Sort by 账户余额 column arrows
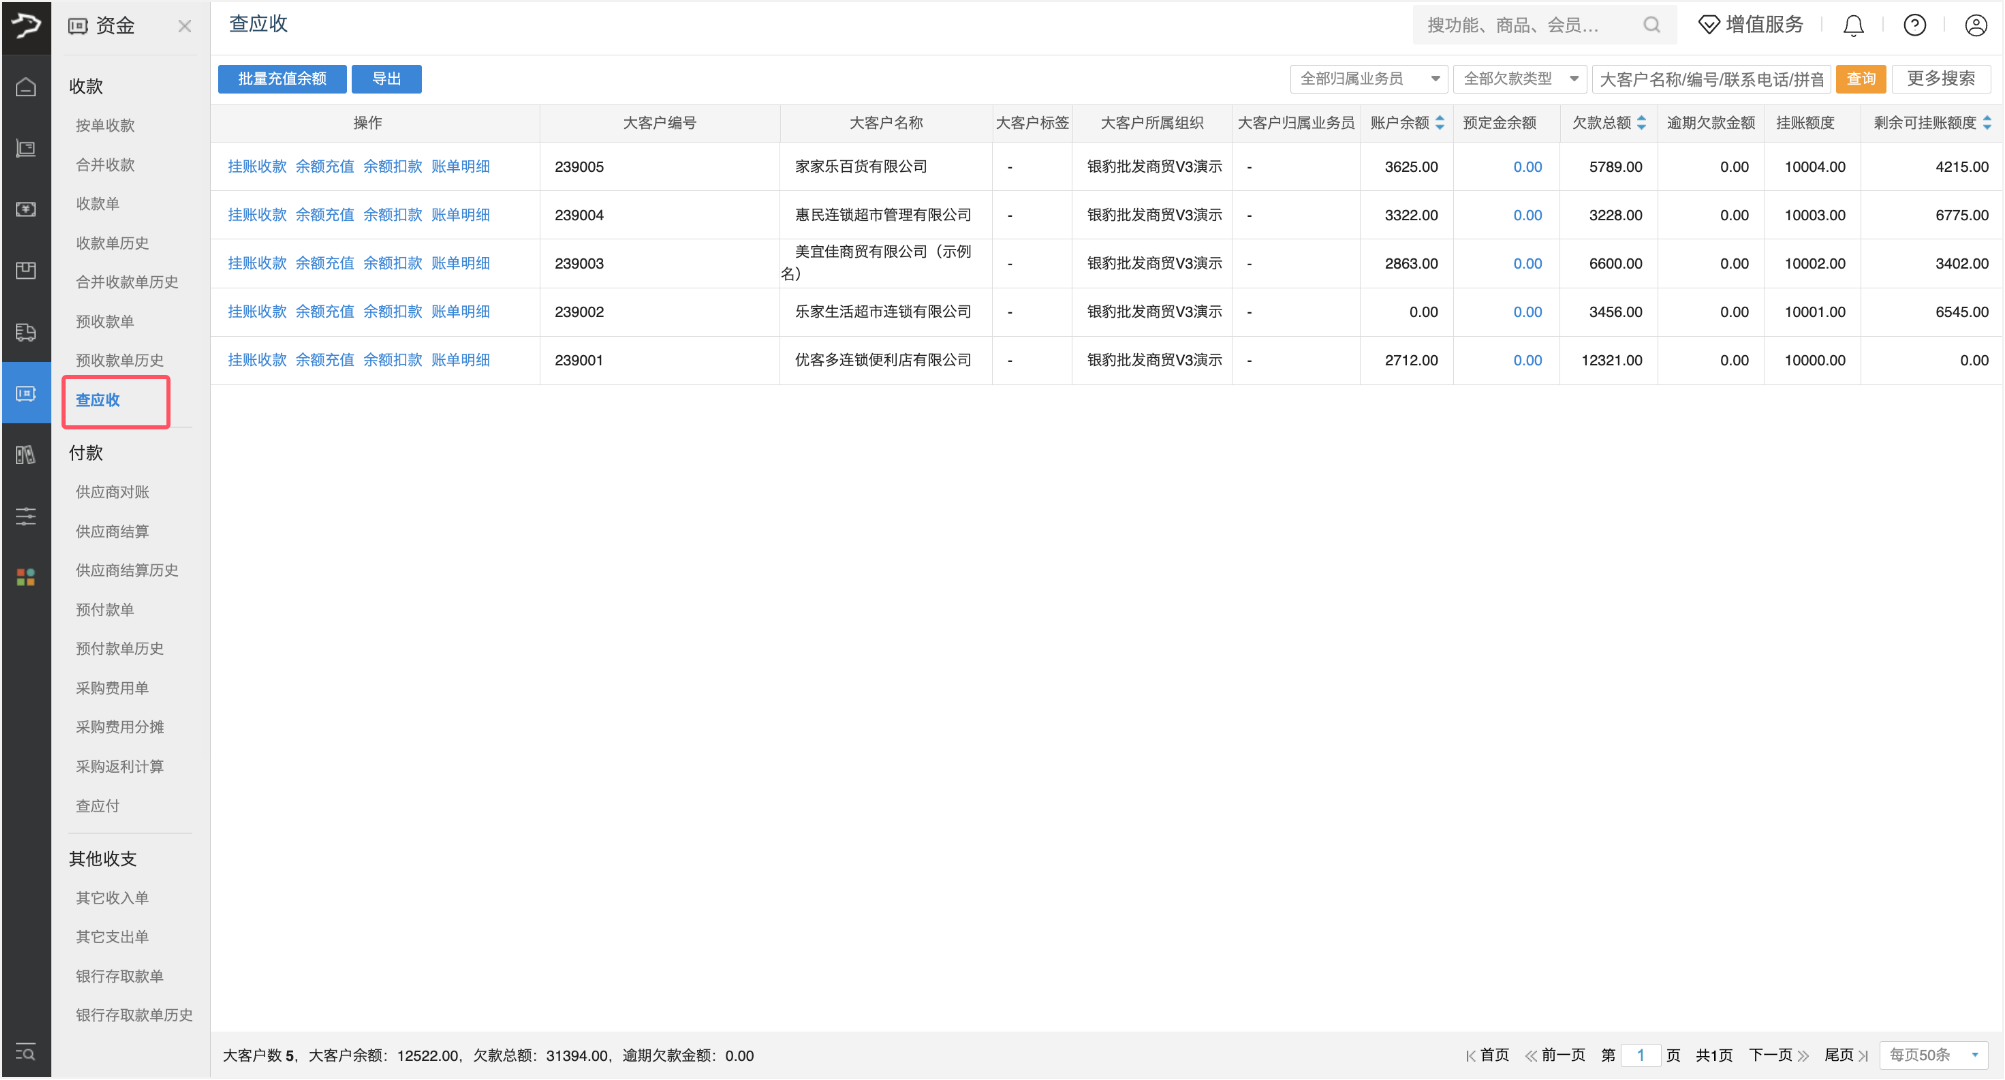The image size is (2005, 1080). [1440, 123]
